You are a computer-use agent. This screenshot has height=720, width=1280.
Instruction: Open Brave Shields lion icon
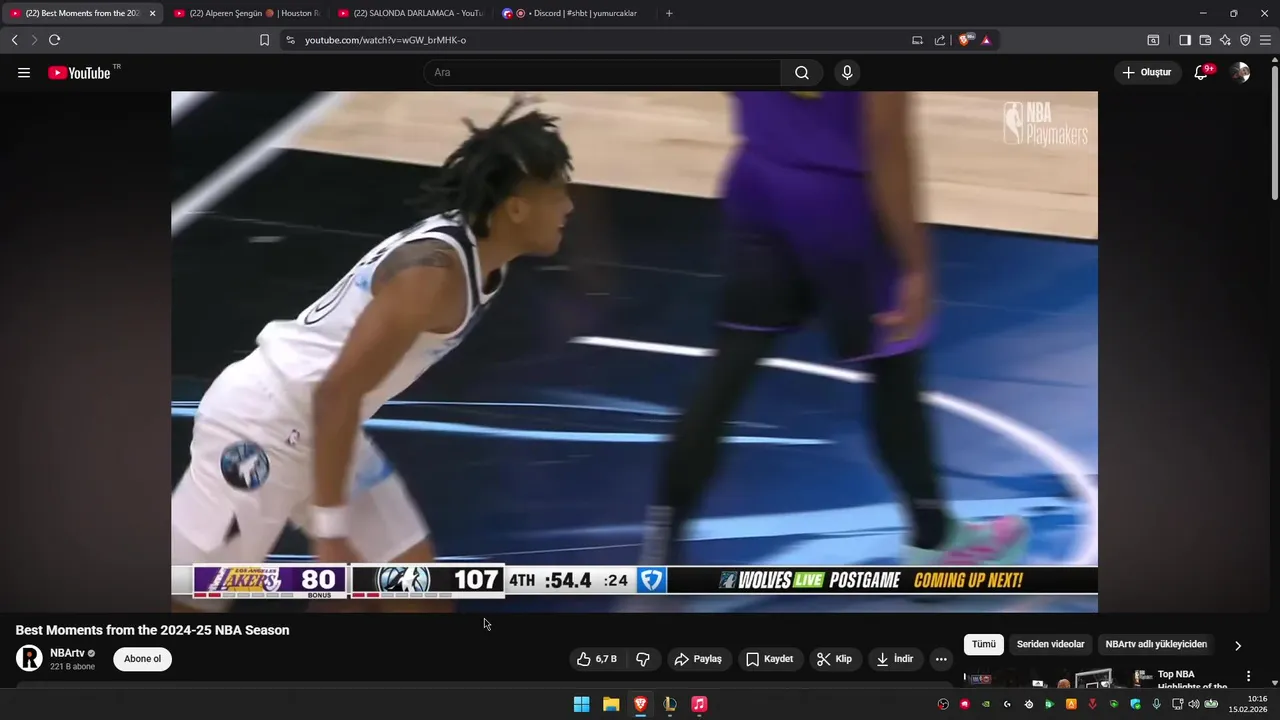pos(966,40)
